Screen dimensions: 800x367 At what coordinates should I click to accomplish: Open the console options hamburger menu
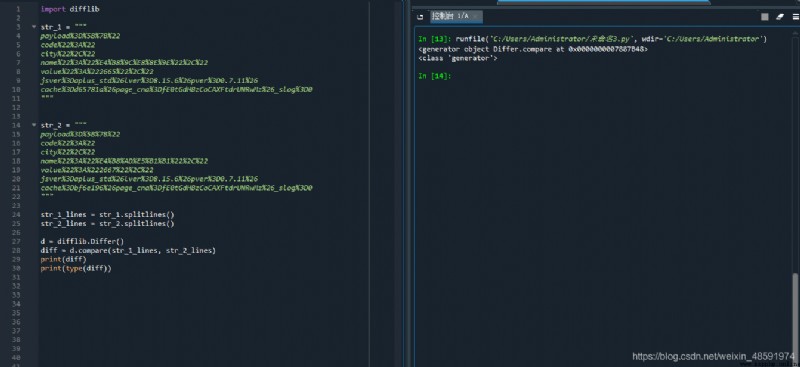tap(796, 17)
